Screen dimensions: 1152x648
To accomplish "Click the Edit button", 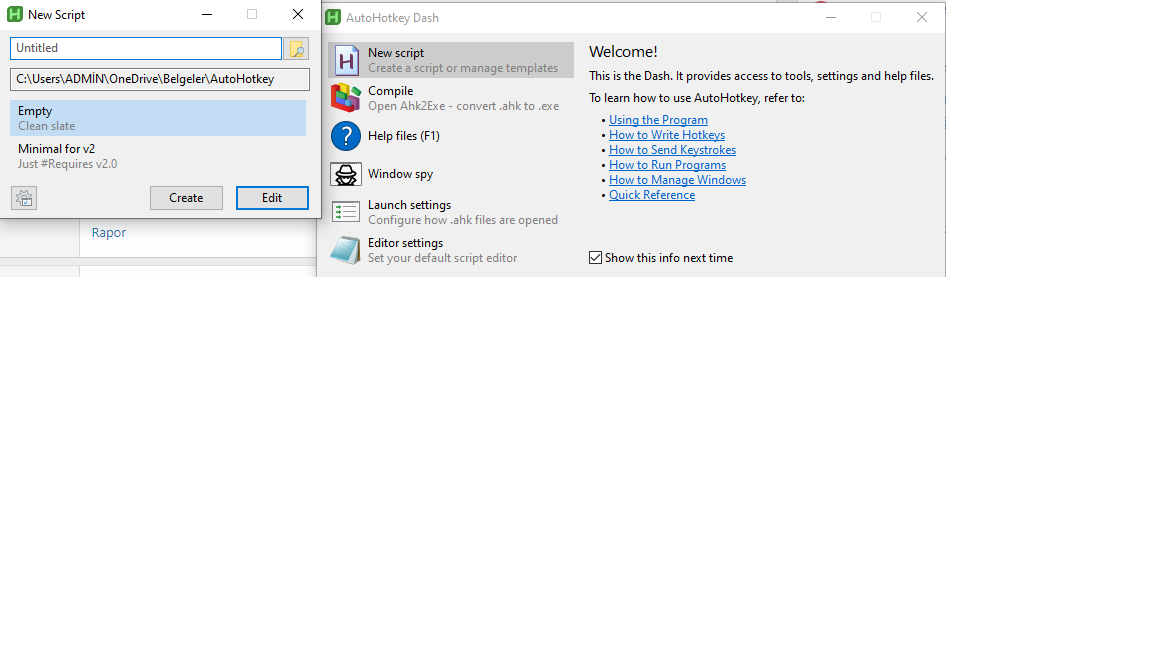I will coord(272,198).
